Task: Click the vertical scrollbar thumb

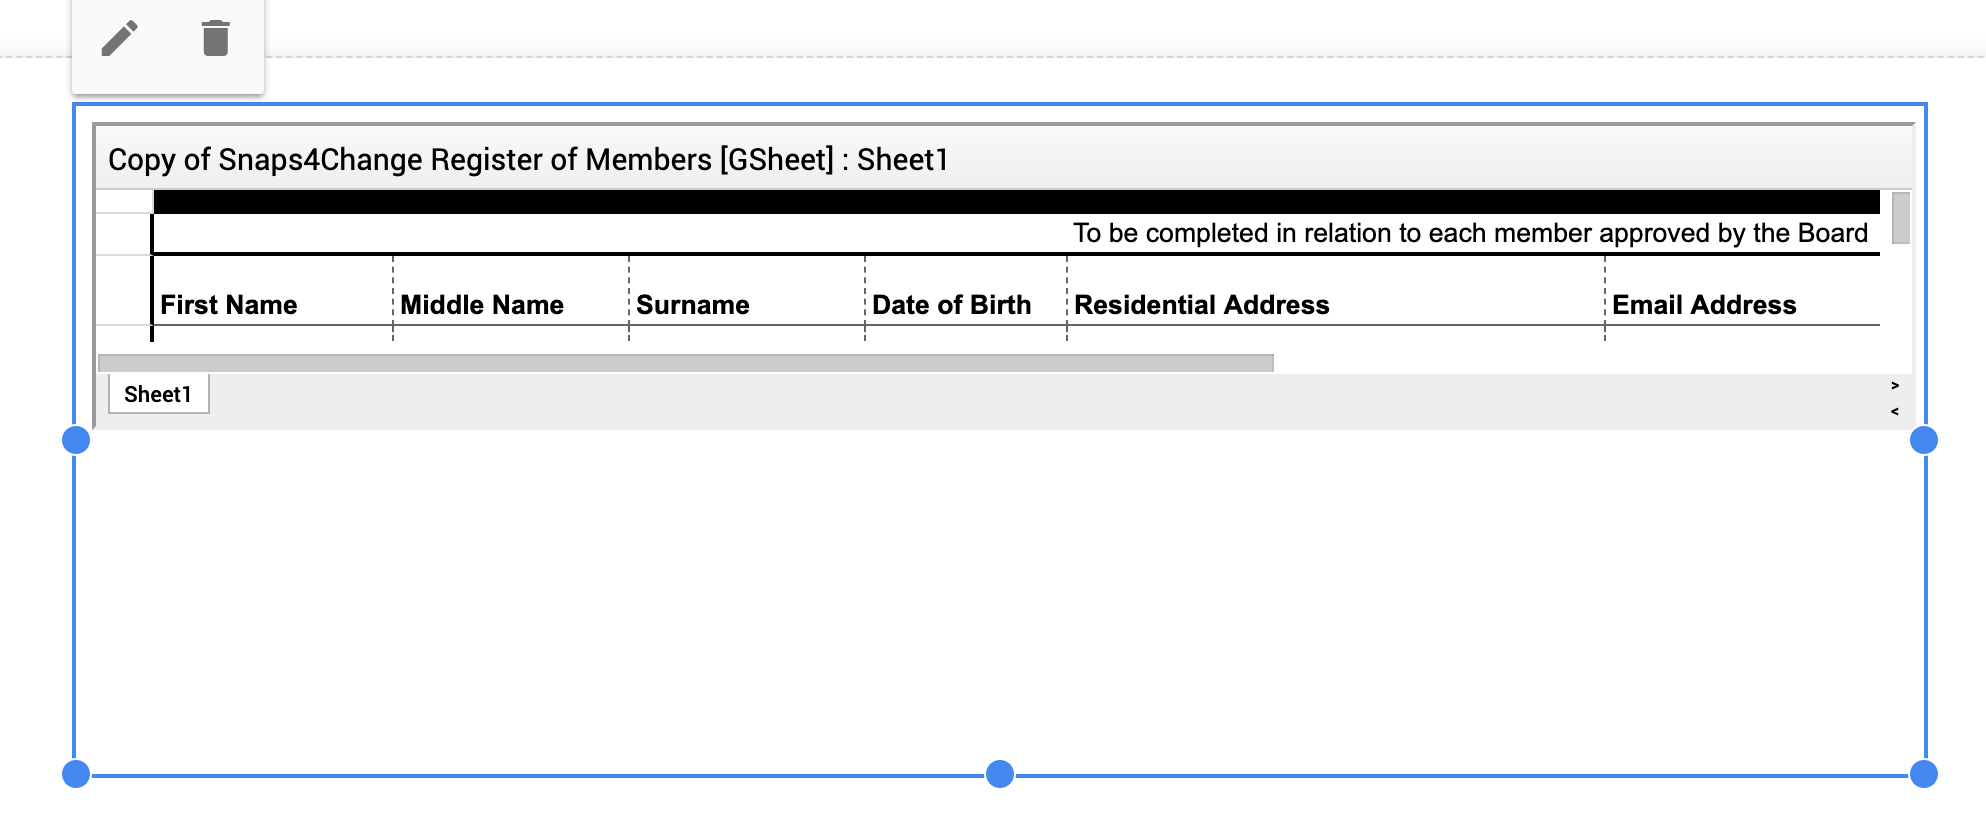Action: tap(1901, 217)
